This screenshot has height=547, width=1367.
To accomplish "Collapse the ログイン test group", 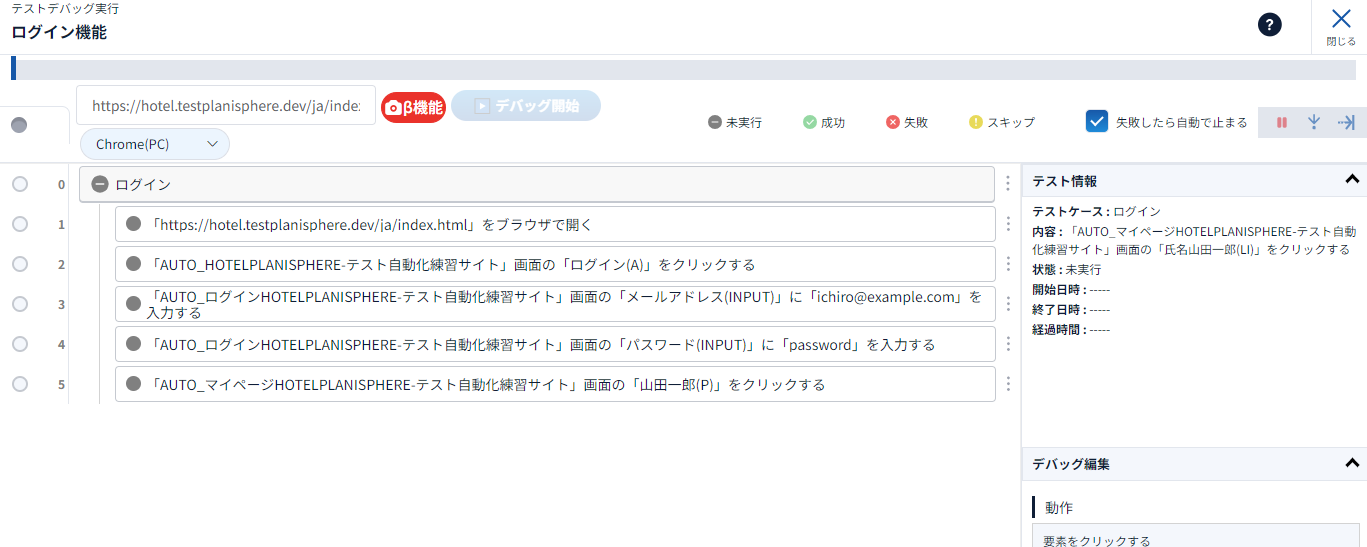I will click(100, 184).
